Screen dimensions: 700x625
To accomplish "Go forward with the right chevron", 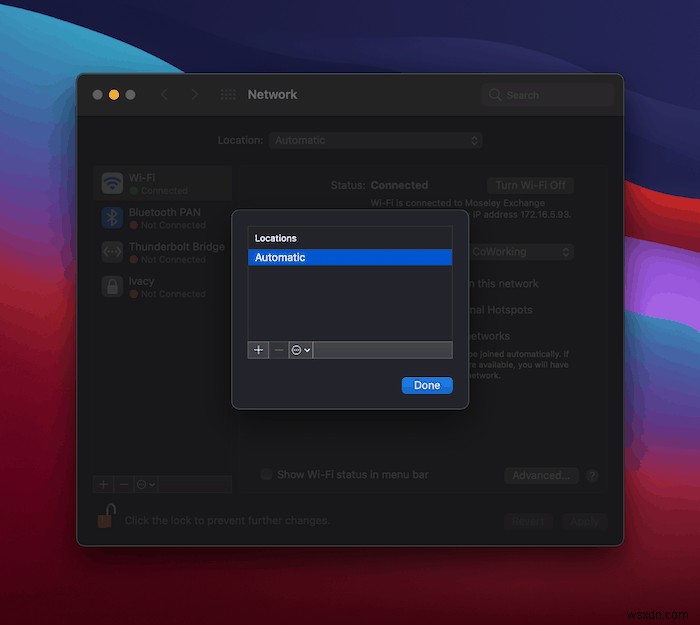I will pos(195,95).
